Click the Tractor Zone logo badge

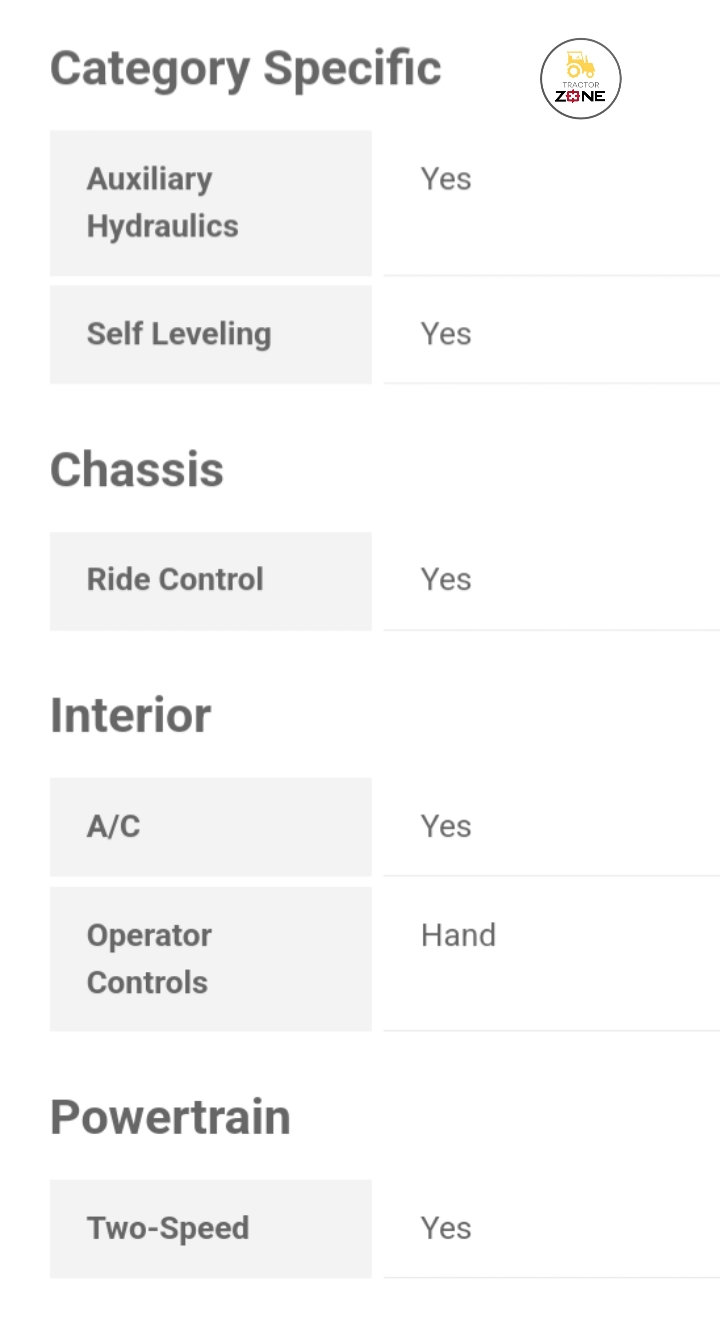coord(580,79)
